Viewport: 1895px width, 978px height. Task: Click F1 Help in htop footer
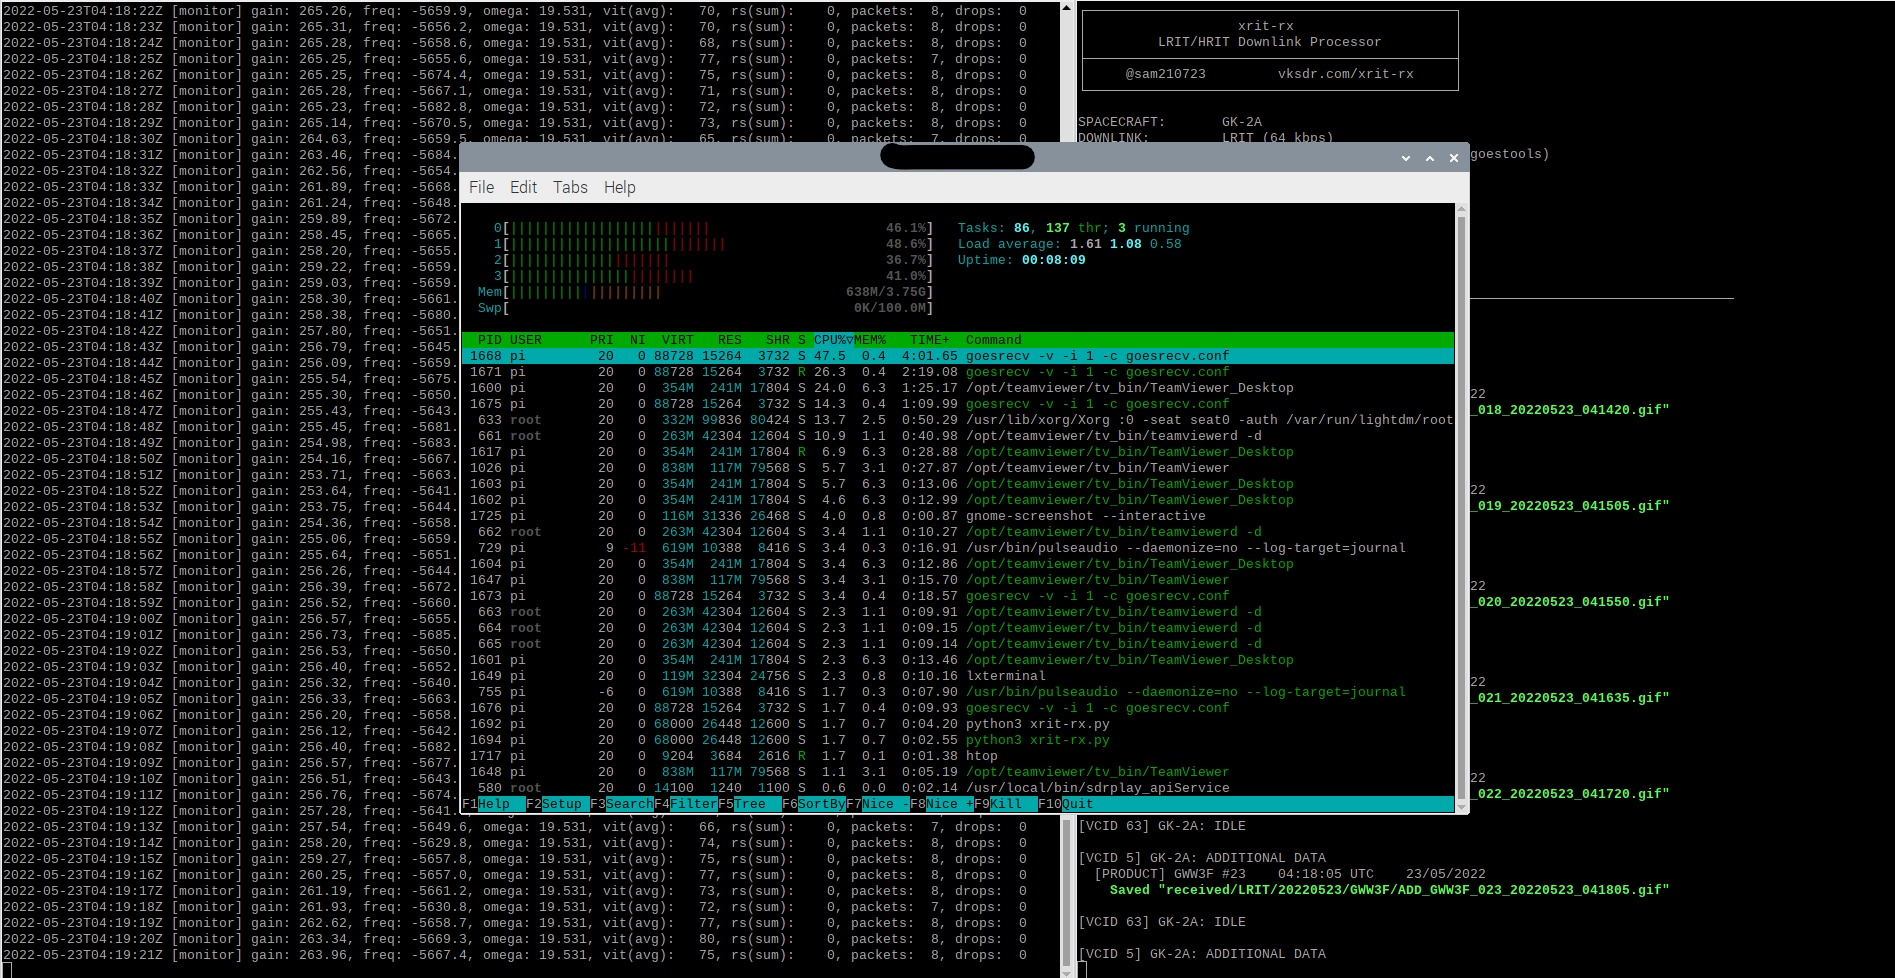click(493, 804)
